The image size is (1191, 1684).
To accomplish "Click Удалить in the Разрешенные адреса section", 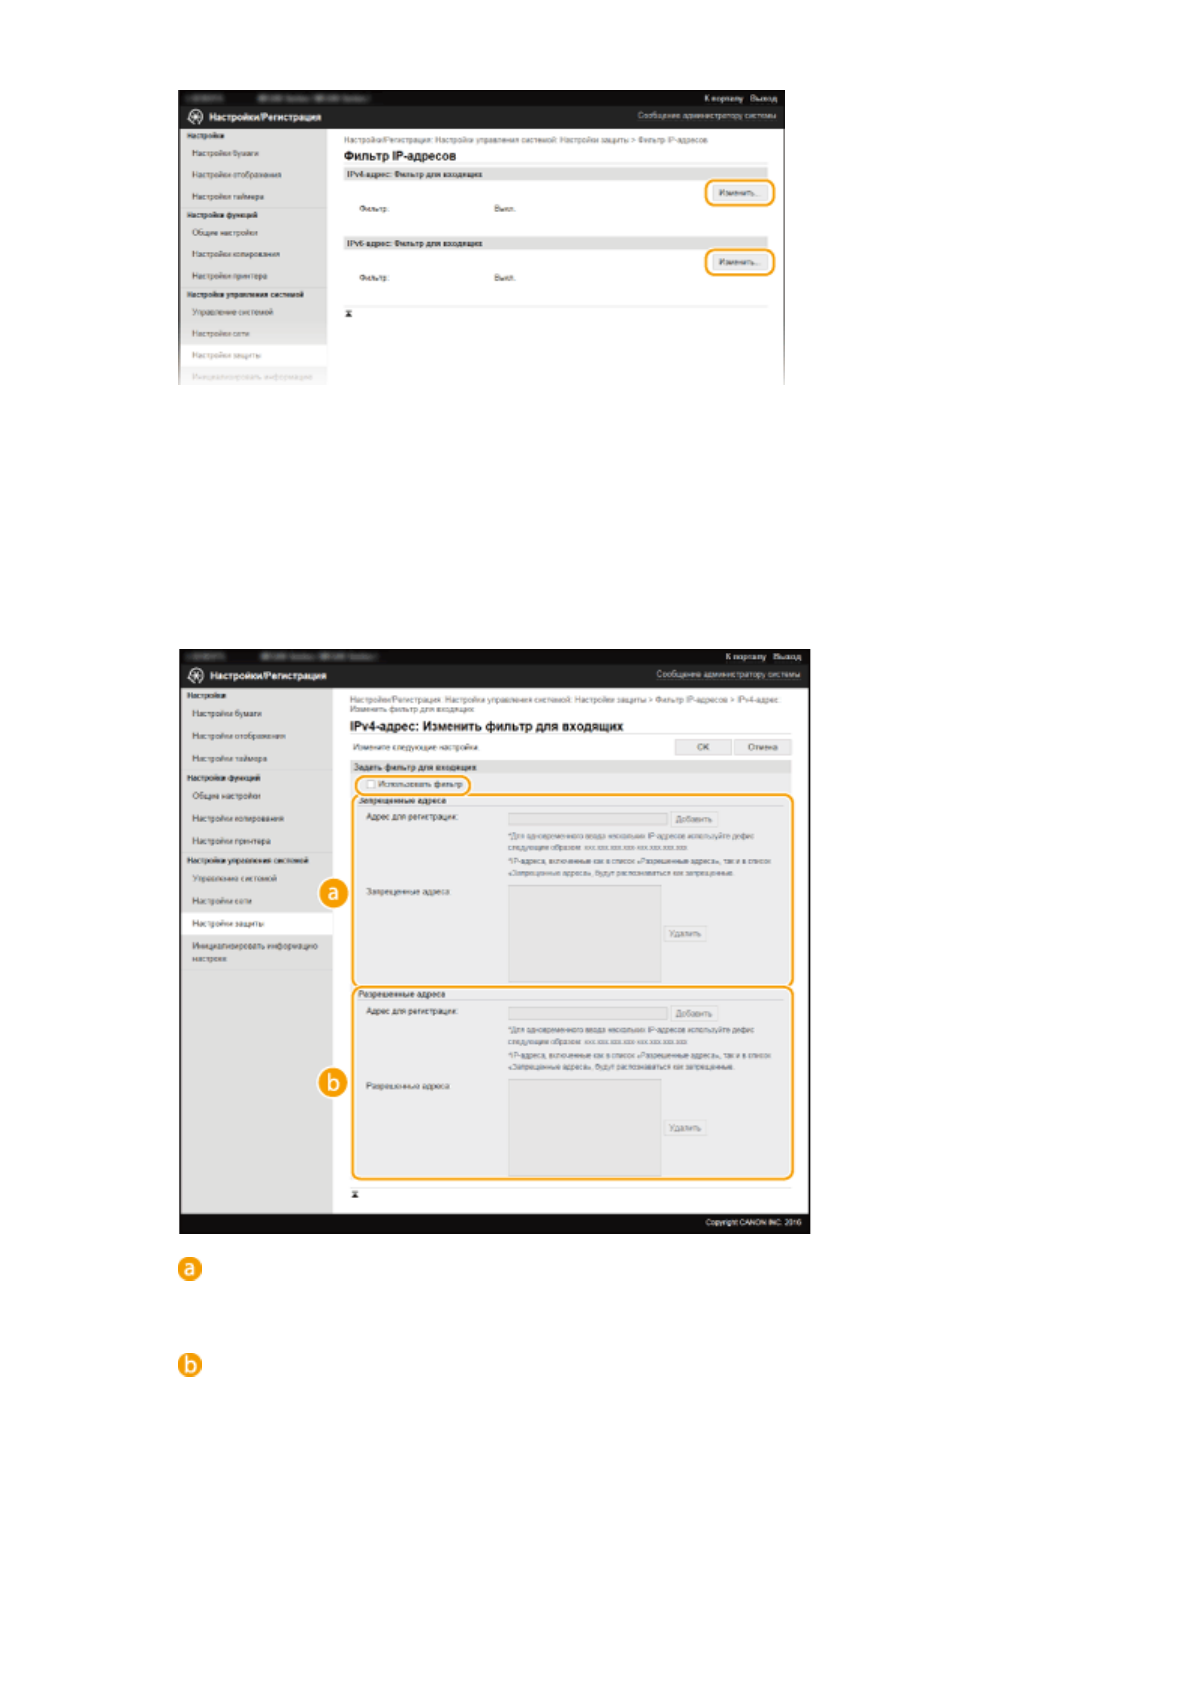I will pos(685,1128).
